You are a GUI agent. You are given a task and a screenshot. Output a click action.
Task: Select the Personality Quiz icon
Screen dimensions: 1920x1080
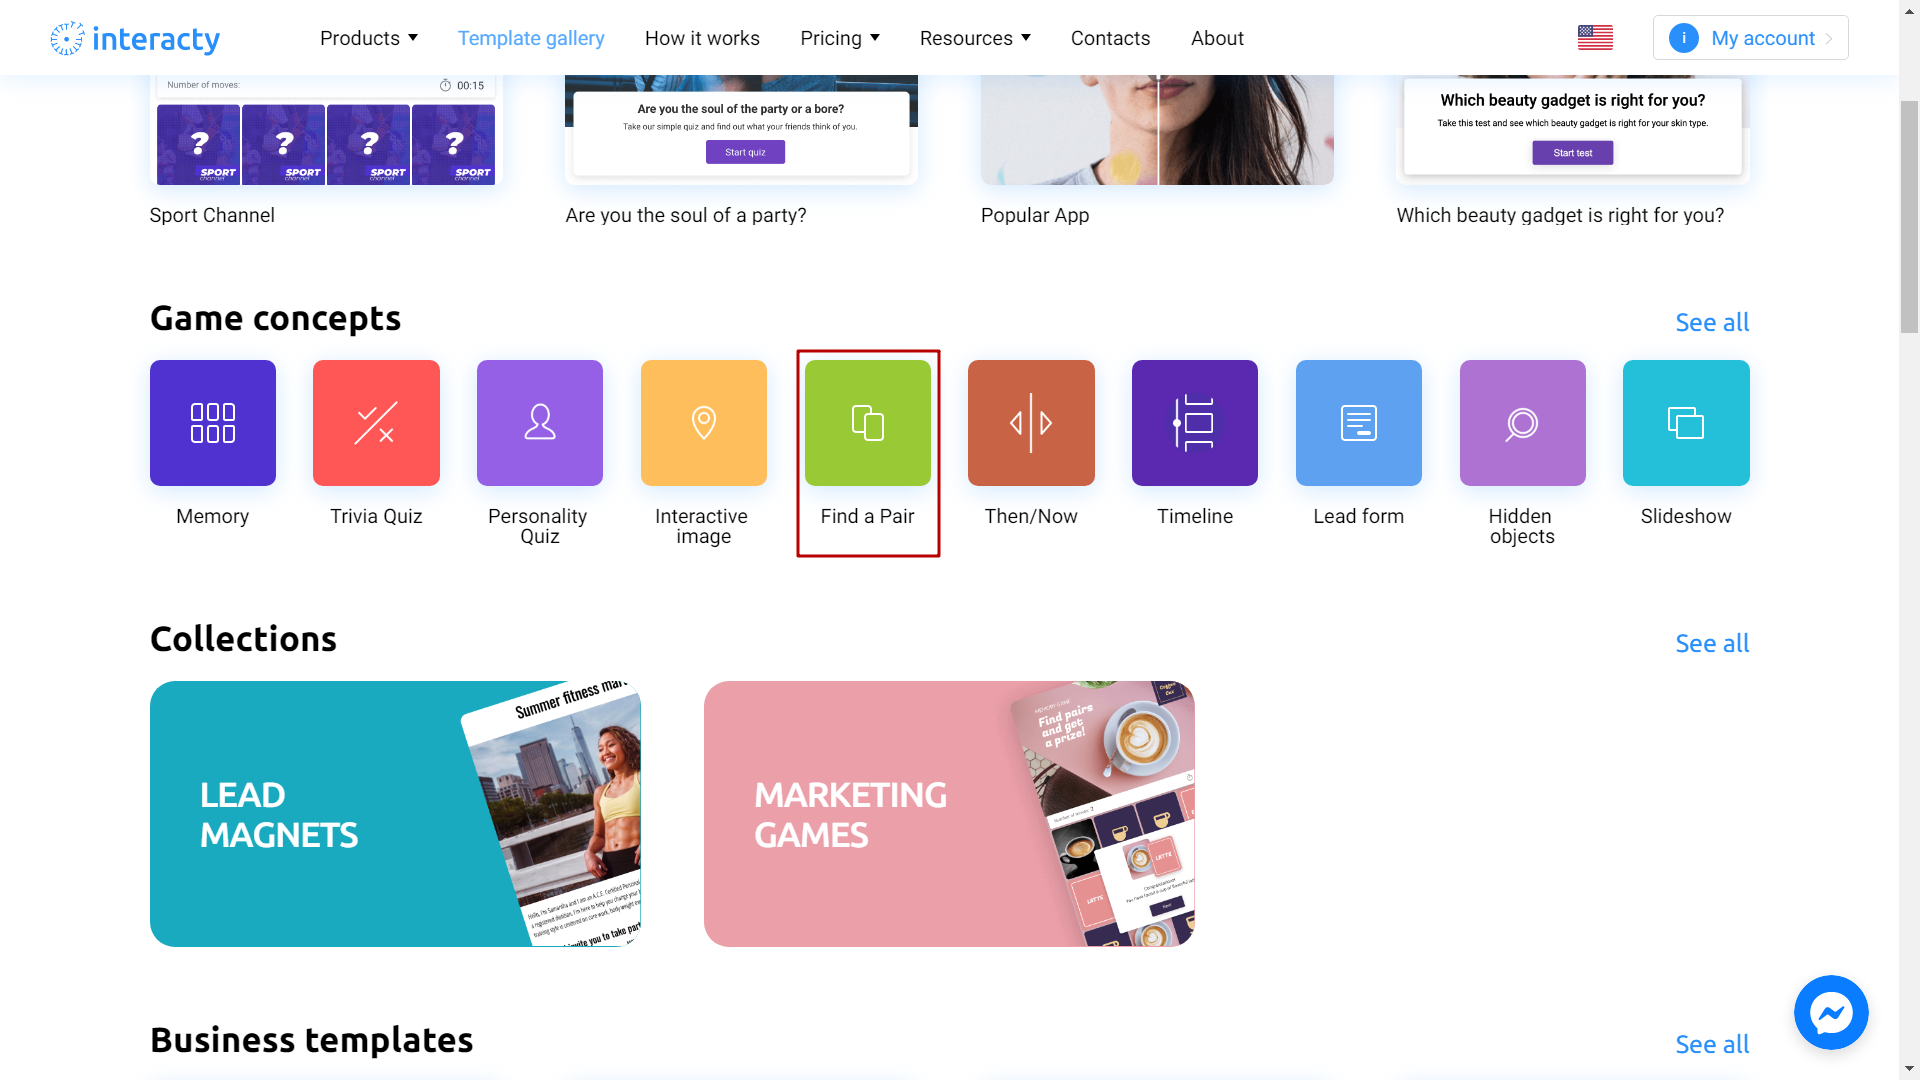539,422
